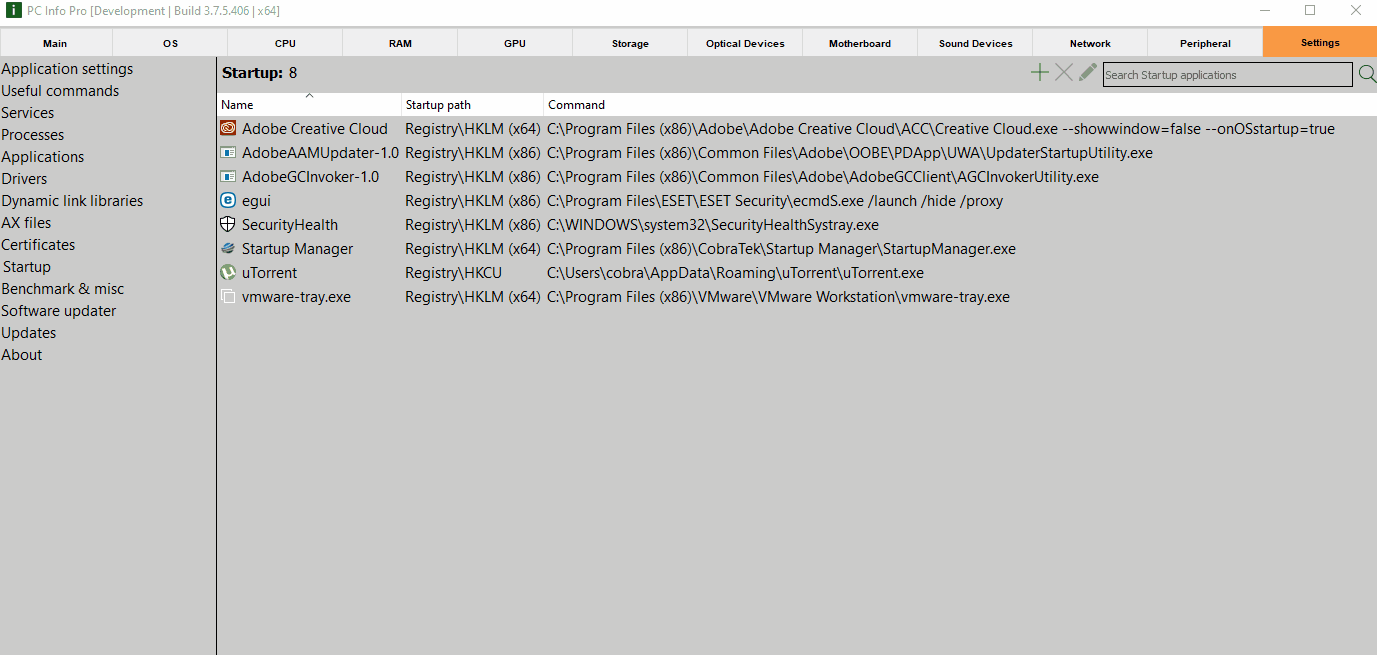Go to the Optical Devices tab
The width and height of the screenshot is (1377, 655).
tap(745, 43)
